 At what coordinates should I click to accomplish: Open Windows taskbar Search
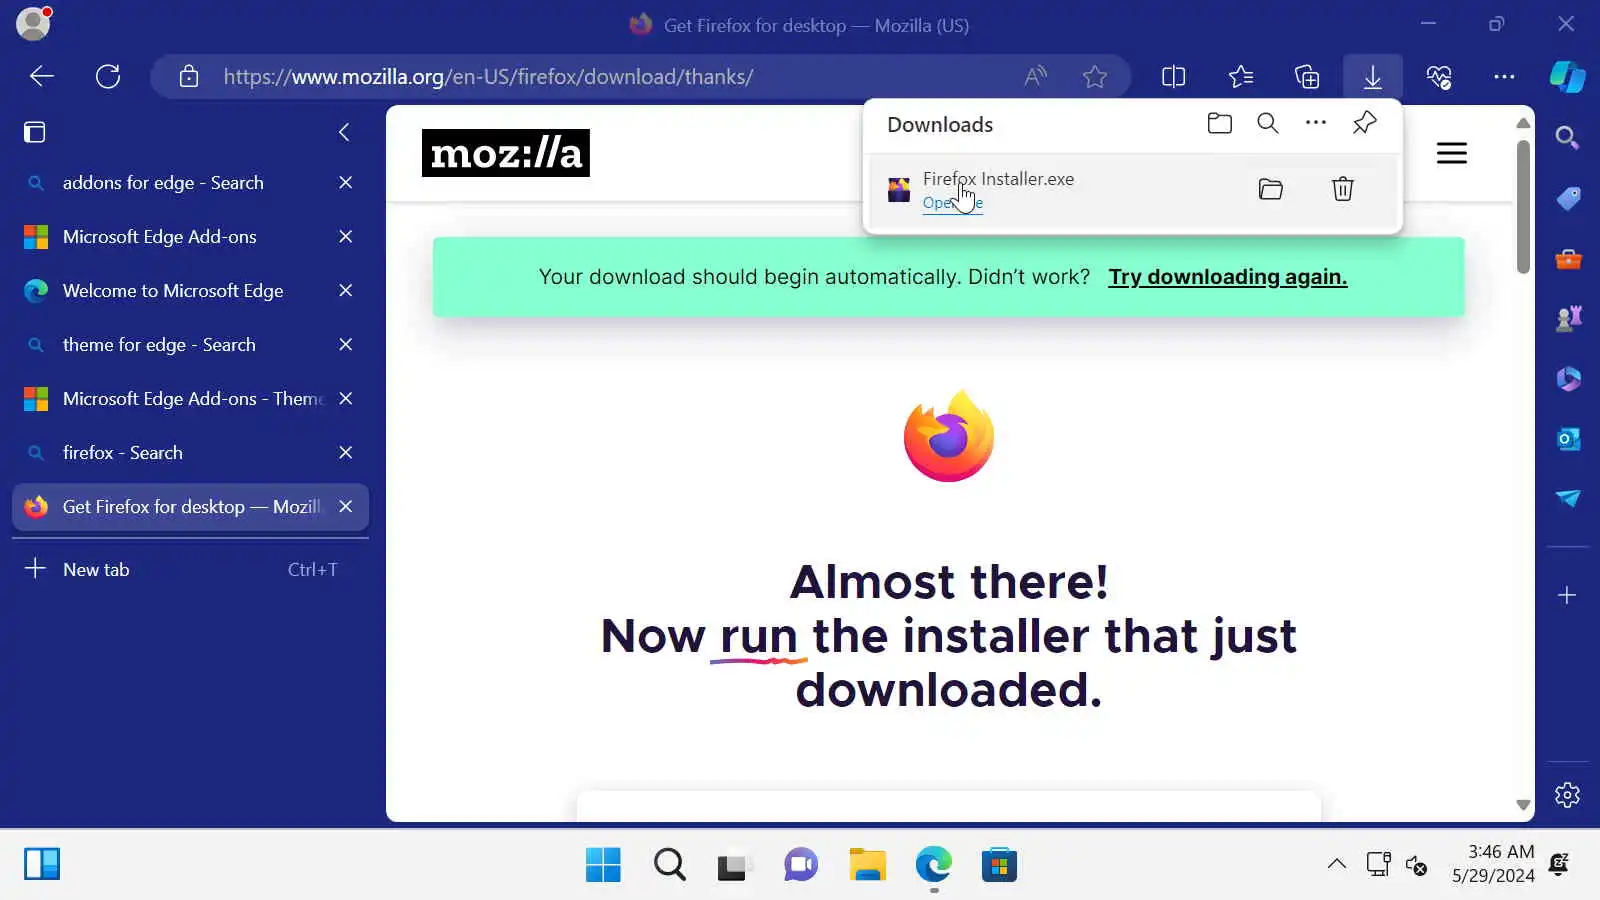[x=670, y=865]
